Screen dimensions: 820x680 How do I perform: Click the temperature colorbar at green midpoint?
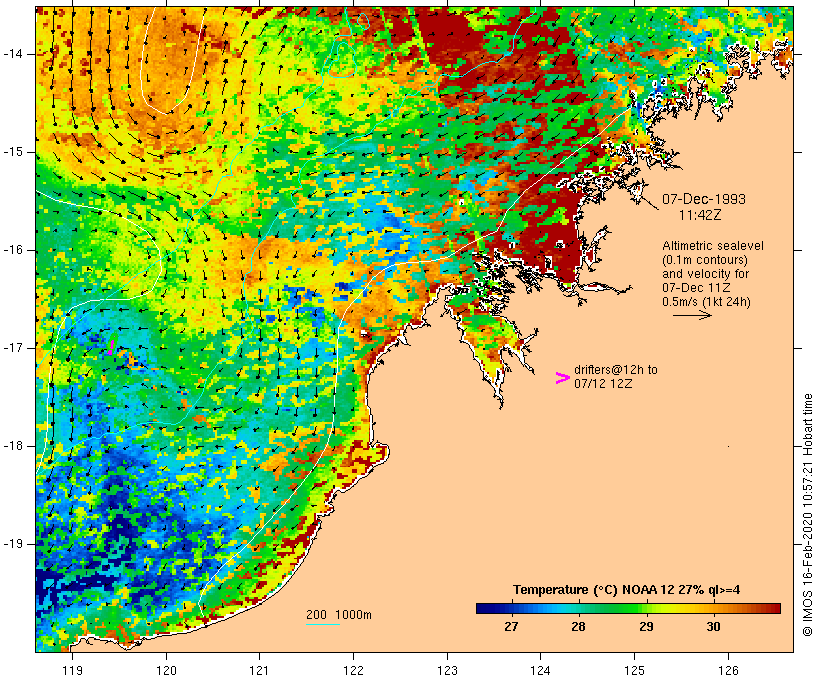tap(628, 608)
